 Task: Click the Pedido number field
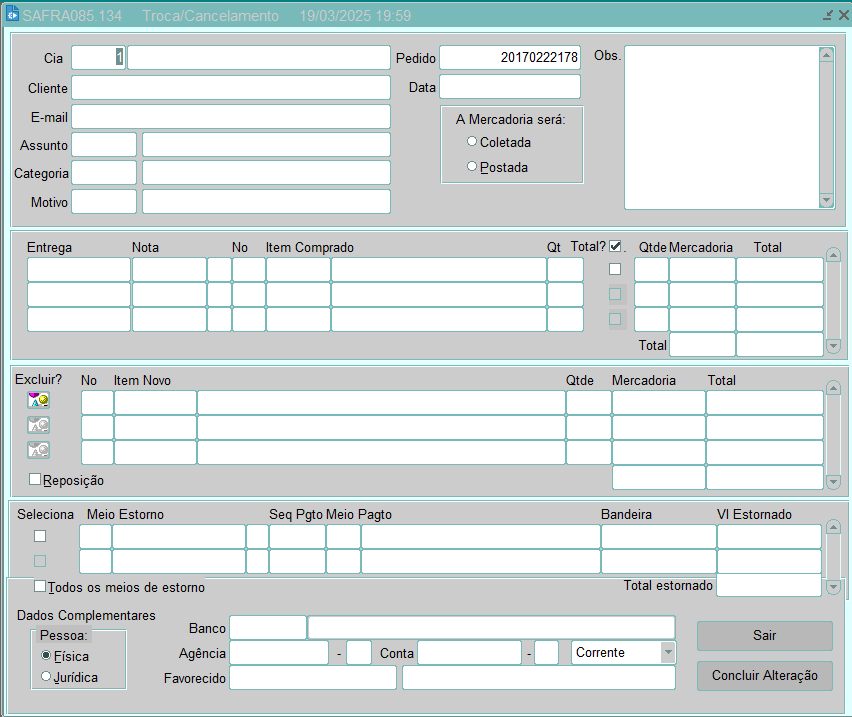510,58
